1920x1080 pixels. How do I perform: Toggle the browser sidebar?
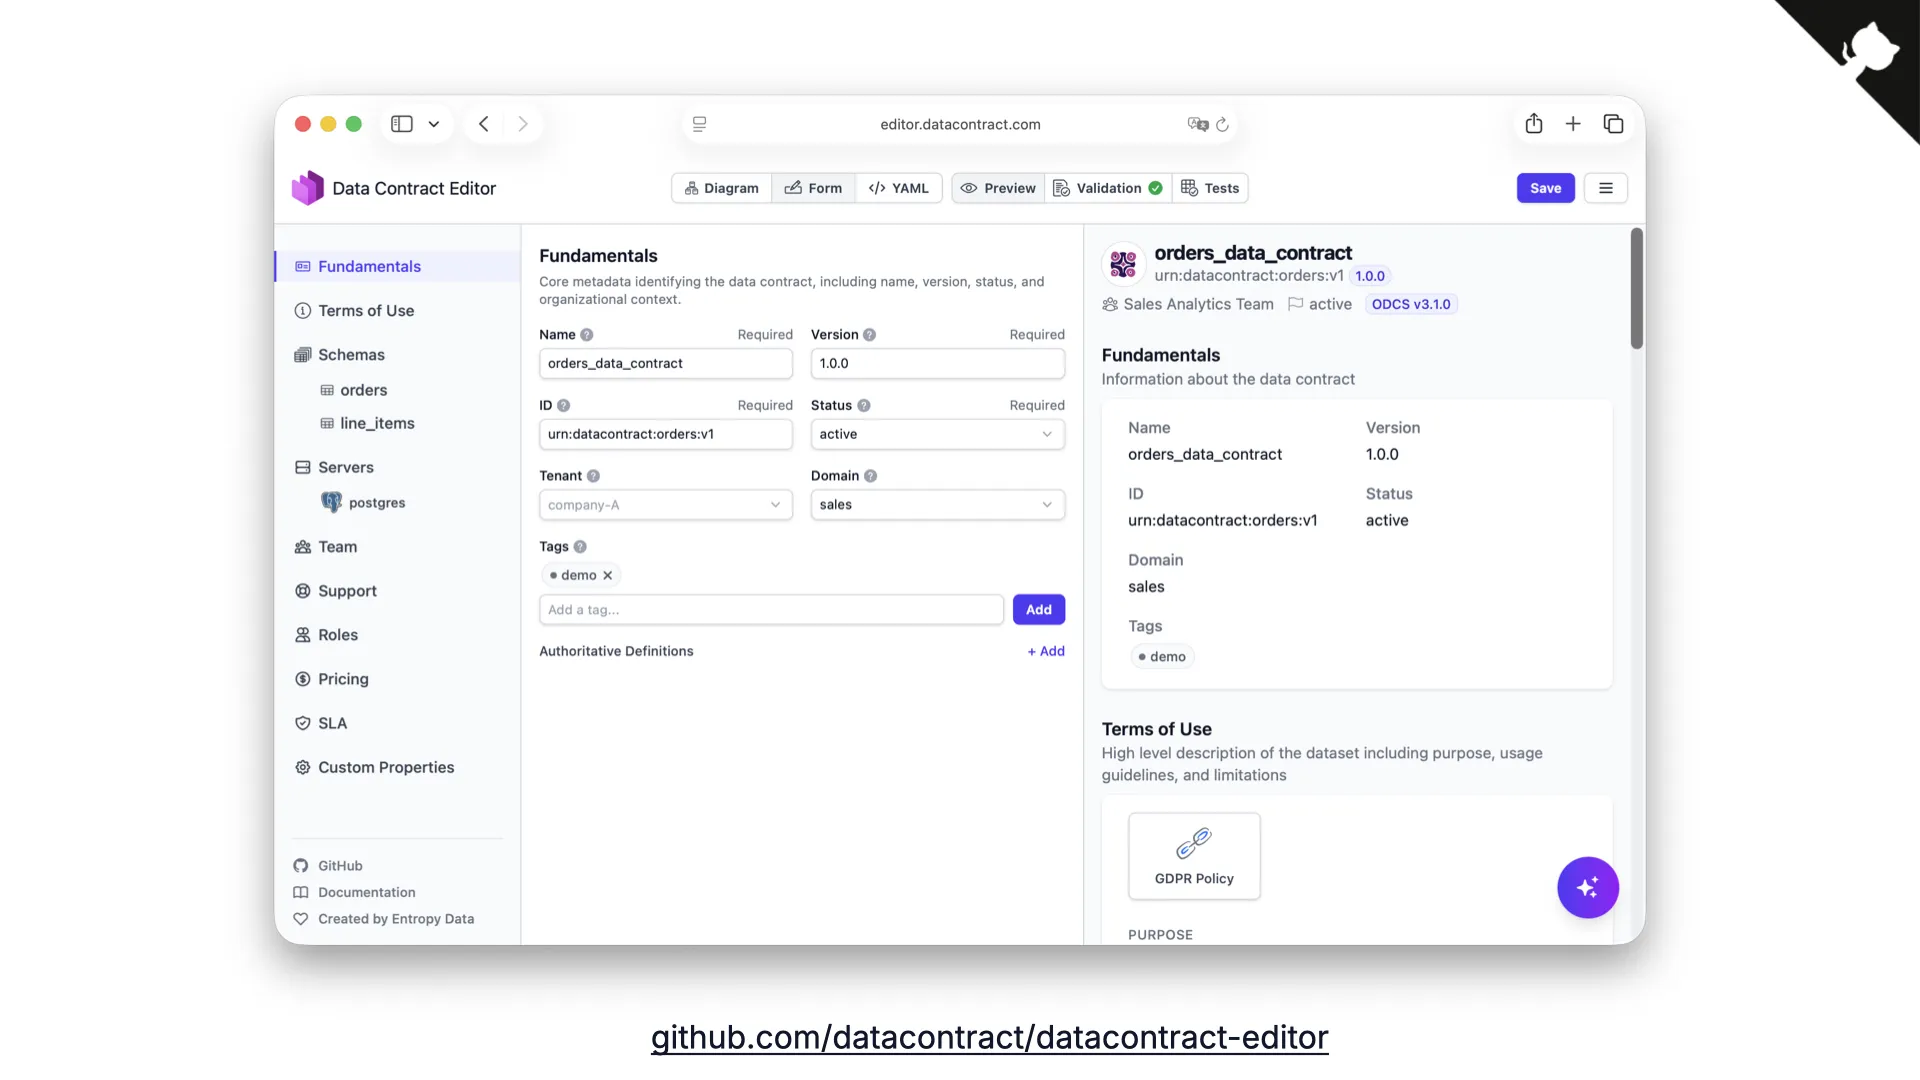pyautogui.click(x=401, y=124)
